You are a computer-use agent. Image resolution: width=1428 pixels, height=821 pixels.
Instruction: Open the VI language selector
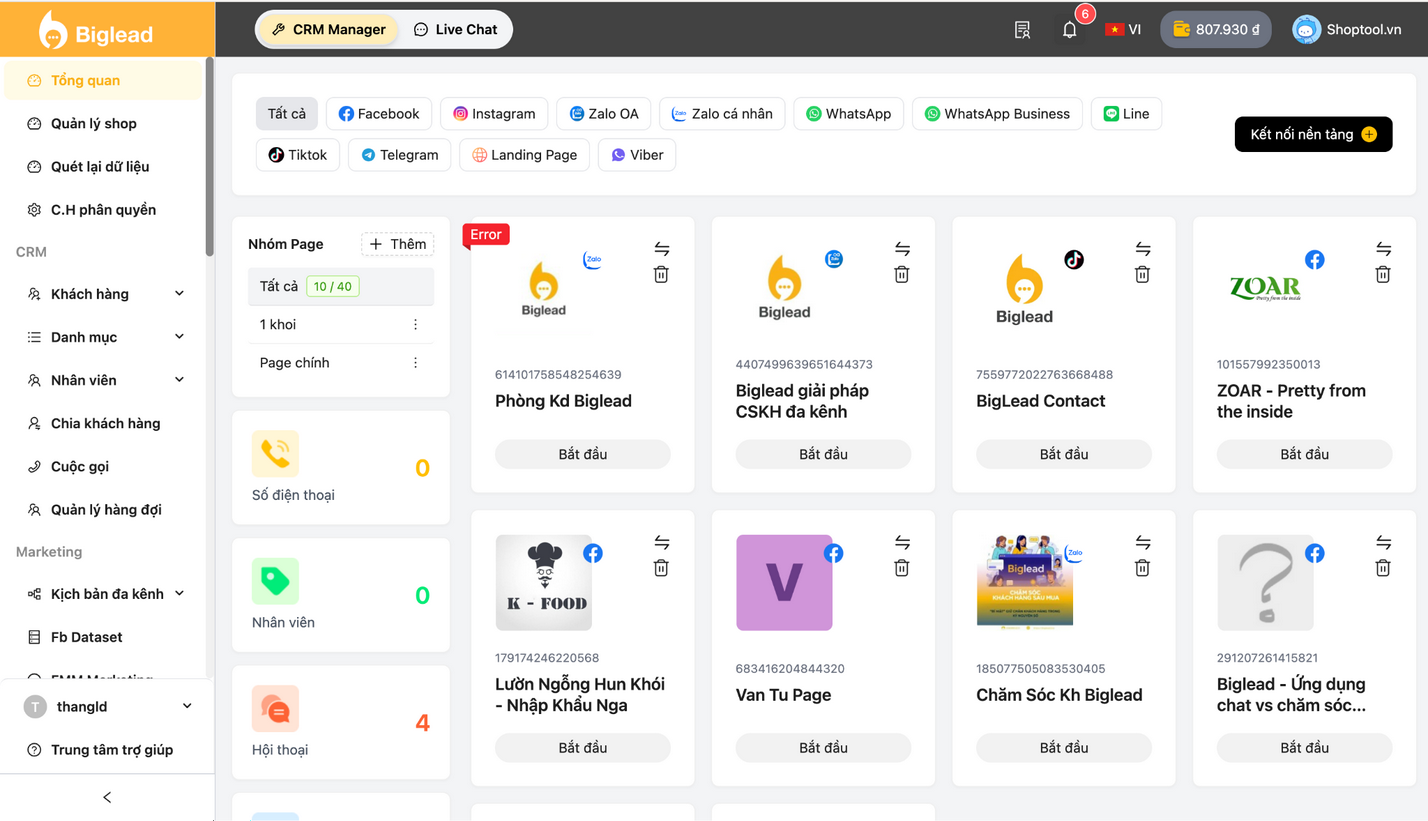tap(1123, 30)
